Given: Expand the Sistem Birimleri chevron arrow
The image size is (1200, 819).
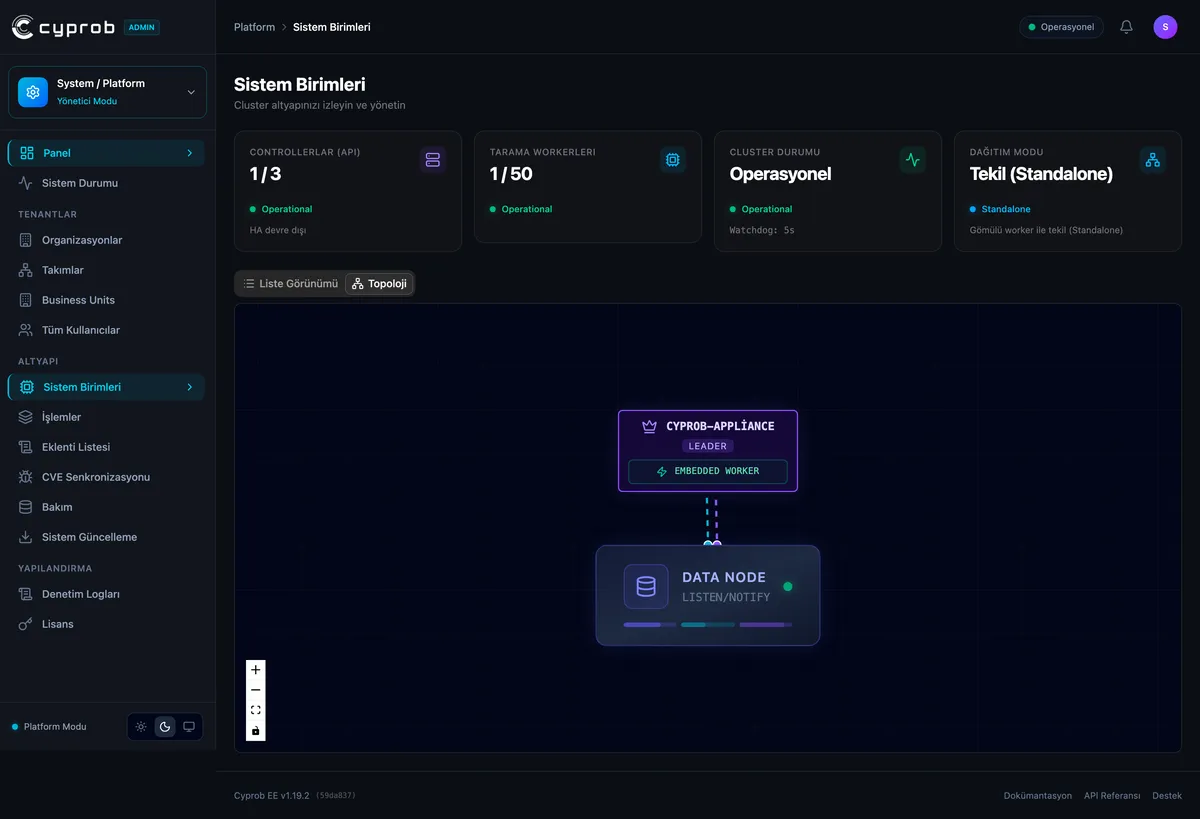Looking at the screenshot, I should tap(190, 387).
